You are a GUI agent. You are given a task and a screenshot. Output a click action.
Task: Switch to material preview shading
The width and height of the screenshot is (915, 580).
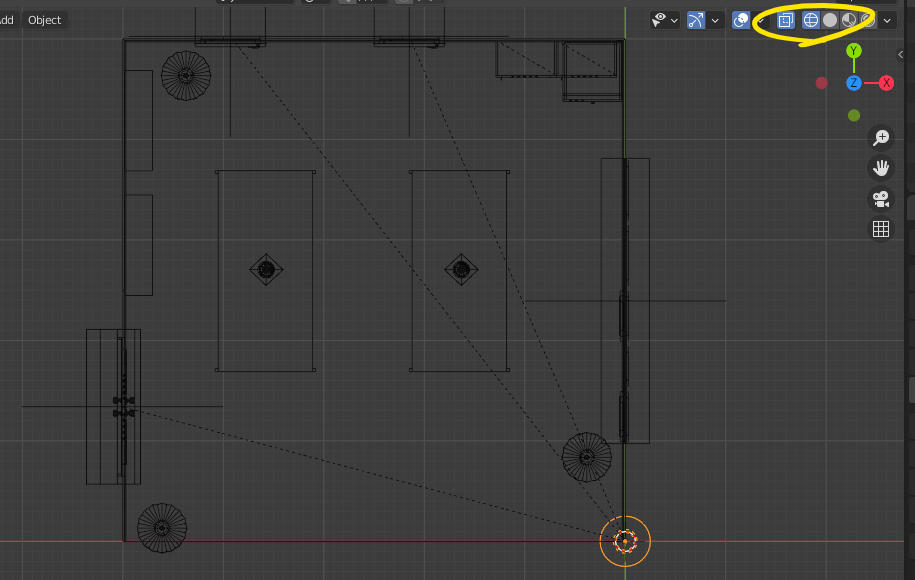coord(849,20)
